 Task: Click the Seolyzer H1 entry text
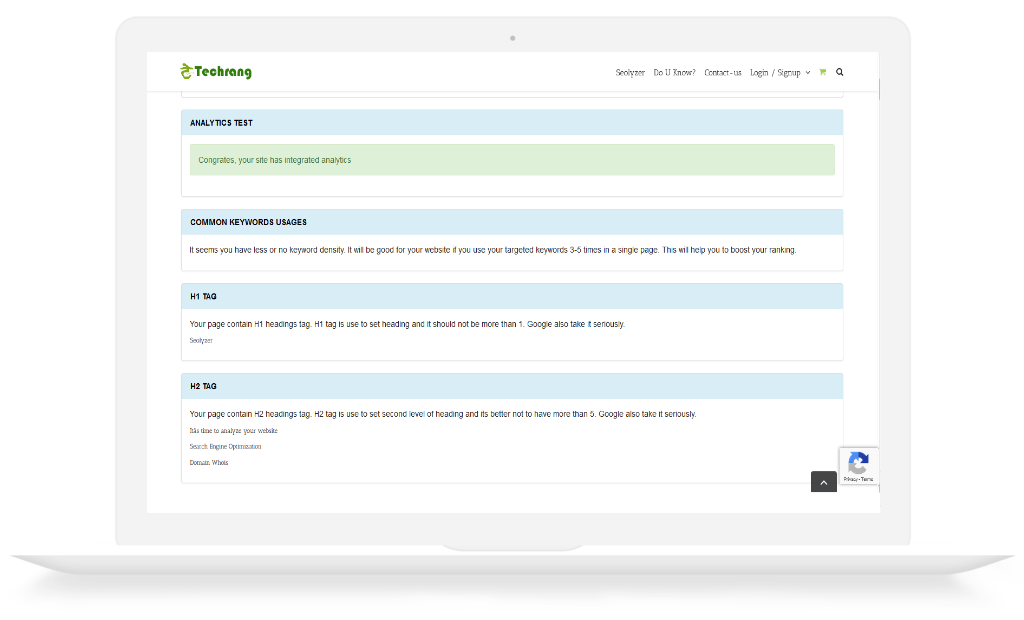tap(201, 340)
